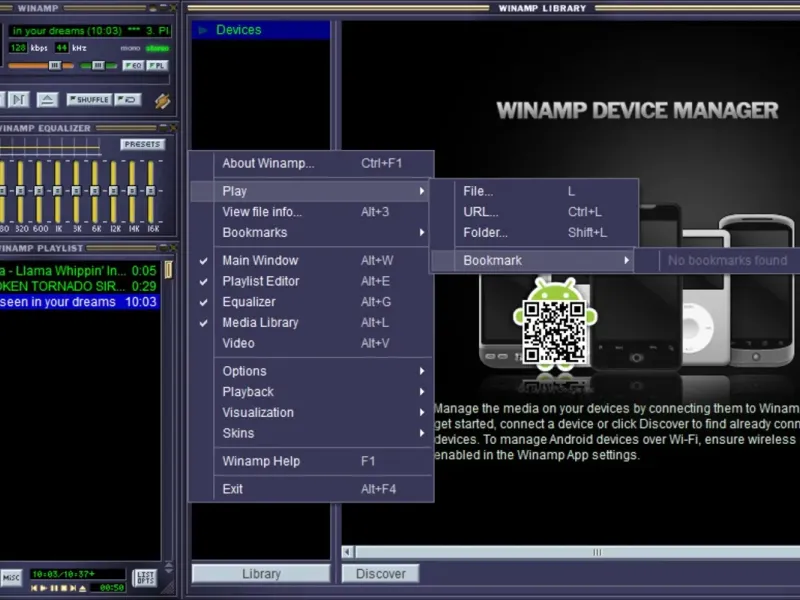The height and width of the screenshot is (600, 800).
Task: Click the Android QR code image
Action: click(555, 332)
